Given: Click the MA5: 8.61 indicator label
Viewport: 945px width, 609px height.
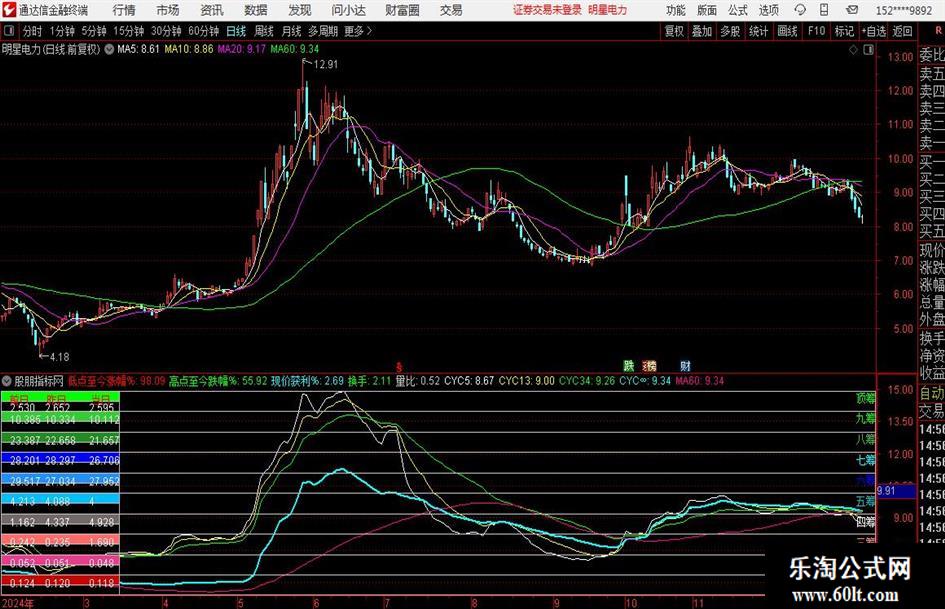Looking at the screenshot, I should [139, 49].
